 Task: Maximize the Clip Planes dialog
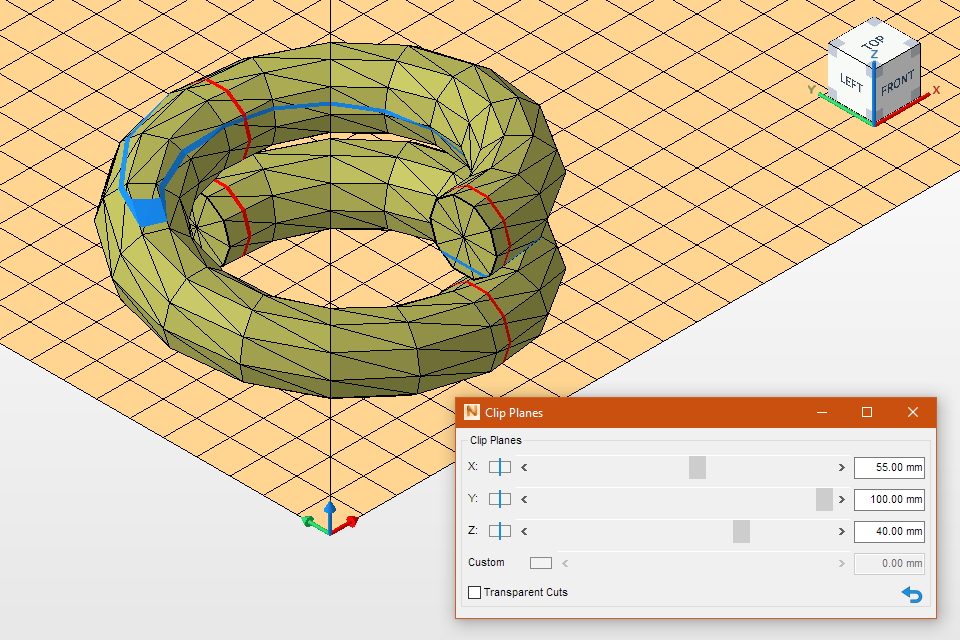click(x=867, y=412)
